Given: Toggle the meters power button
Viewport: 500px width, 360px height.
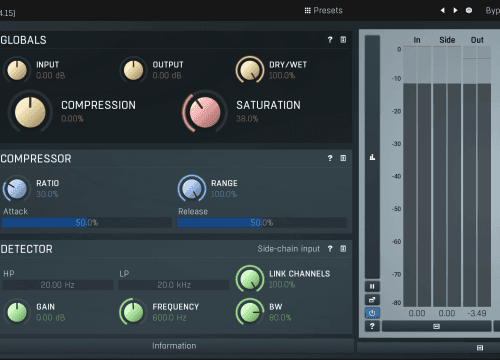Looking at the screenshot, I should [x=372, y=313].
